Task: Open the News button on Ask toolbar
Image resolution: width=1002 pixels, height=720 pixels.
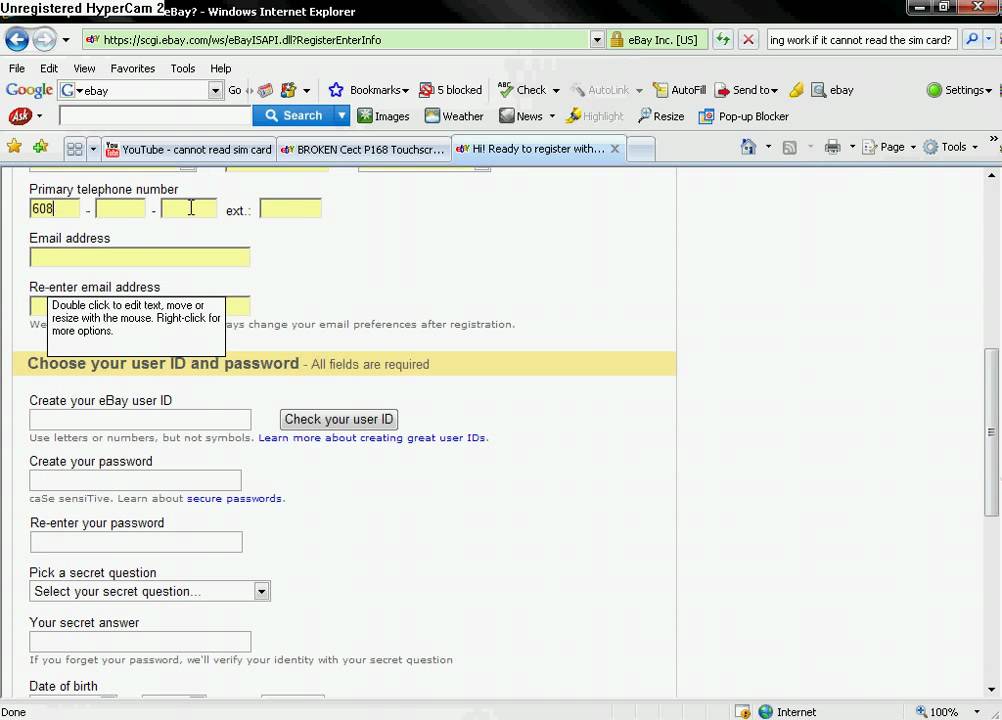Action: [x=521, y=116]
